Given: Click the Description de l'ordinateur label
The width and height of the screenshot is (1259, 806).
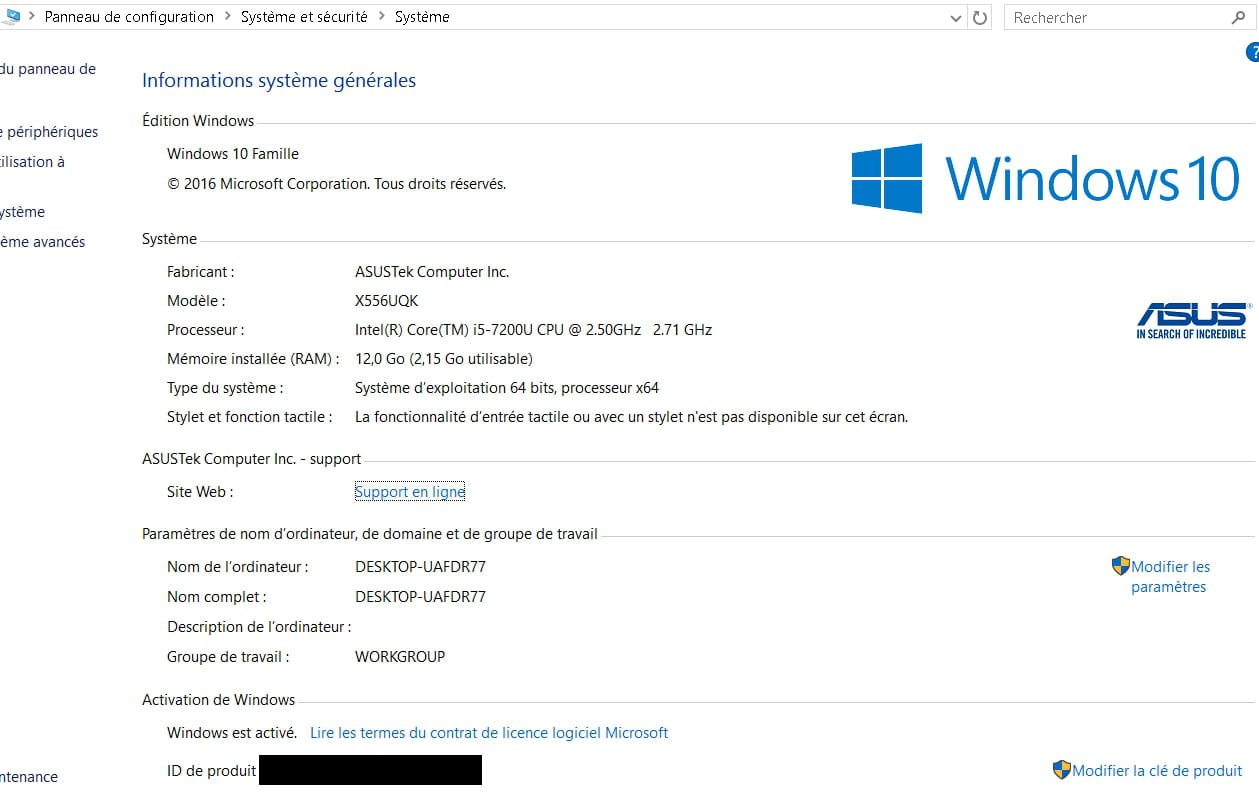Looking at the screenshot, I should click(x=259, y=627).
